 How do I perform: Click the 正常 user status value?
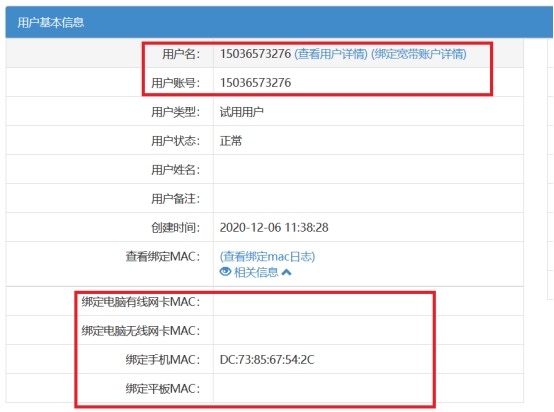click(231, 141)
